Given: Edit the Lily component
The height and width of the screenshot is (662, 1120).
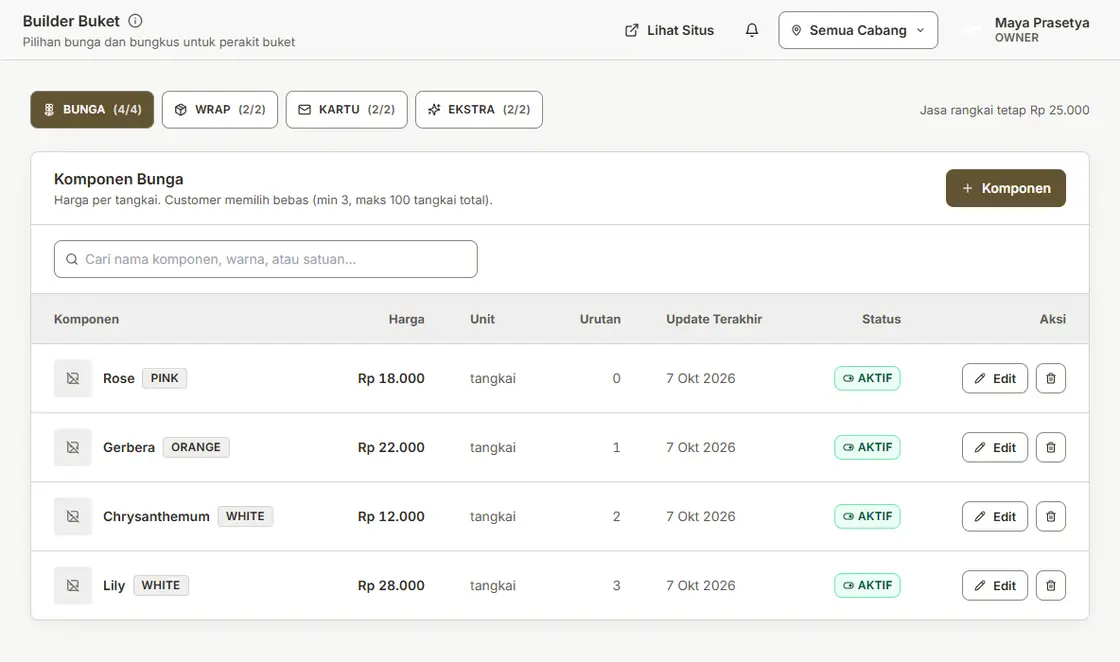Looking at the screenshot, I should pos(994,586).
